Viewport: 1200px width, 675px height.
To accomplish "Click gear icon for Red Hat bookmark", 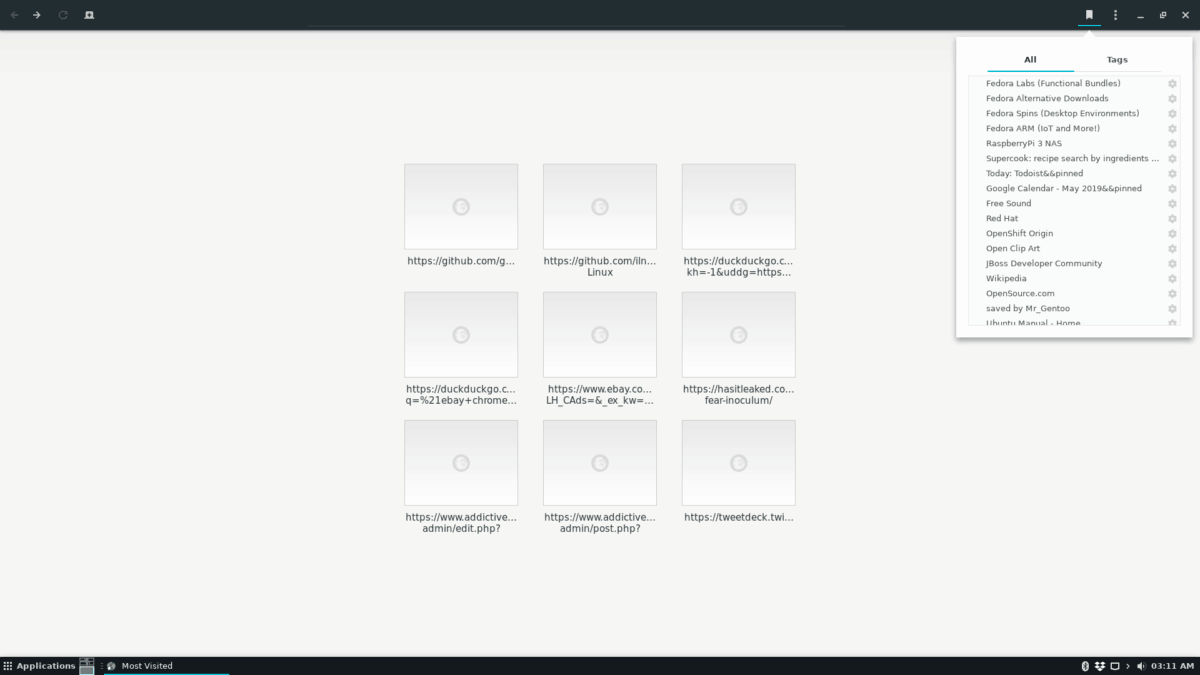I will (x=1172, y=219).
